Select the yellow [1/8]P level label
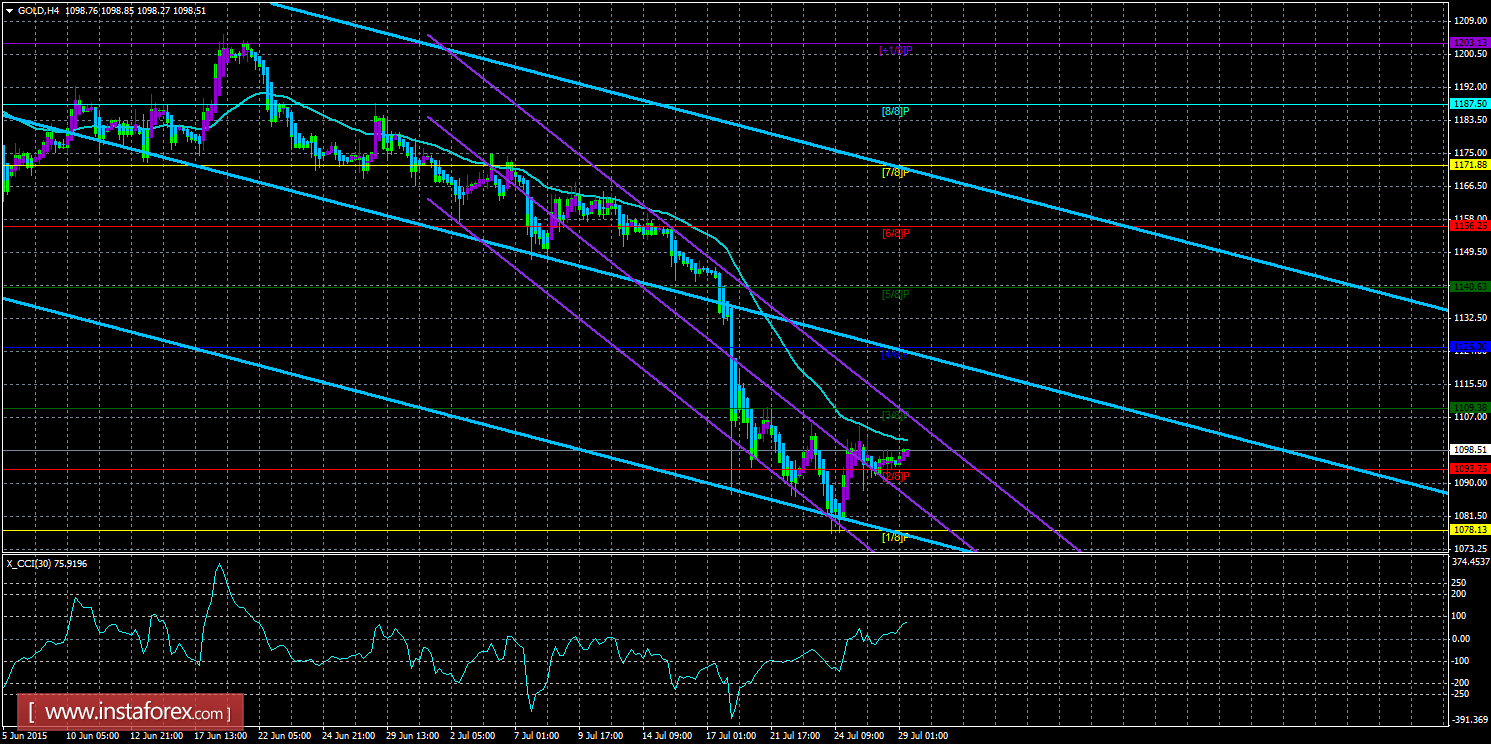1491x744 pixels. (894, 538)
